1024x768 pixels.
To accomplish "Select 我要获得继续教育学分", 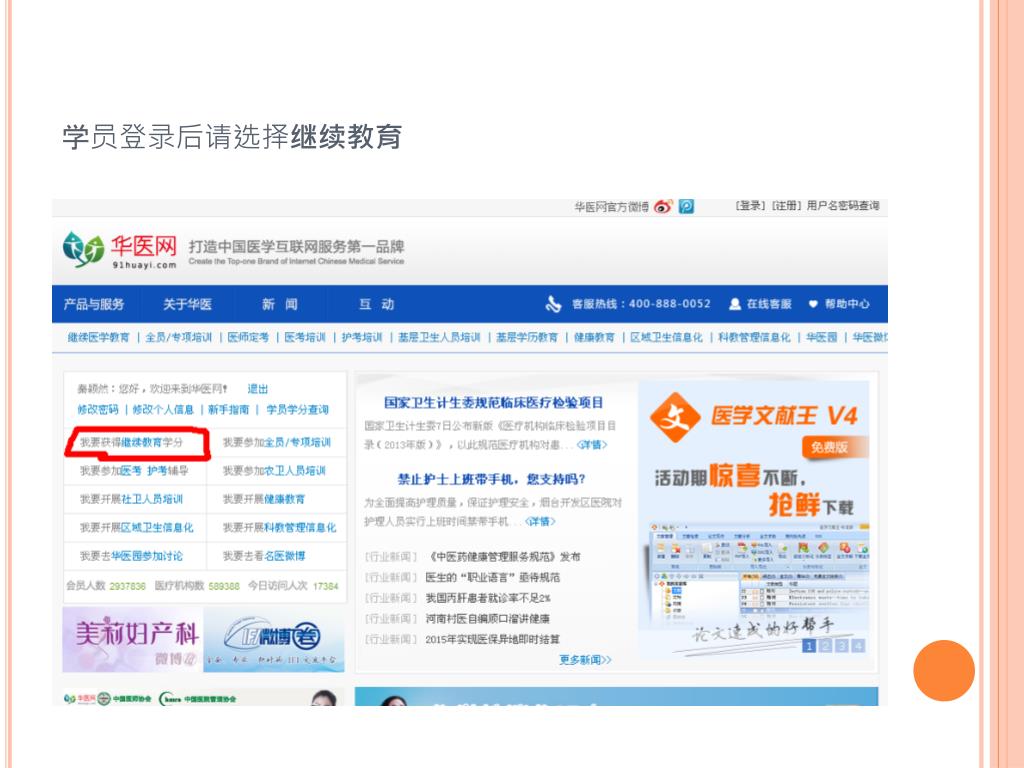I will 131,442.
